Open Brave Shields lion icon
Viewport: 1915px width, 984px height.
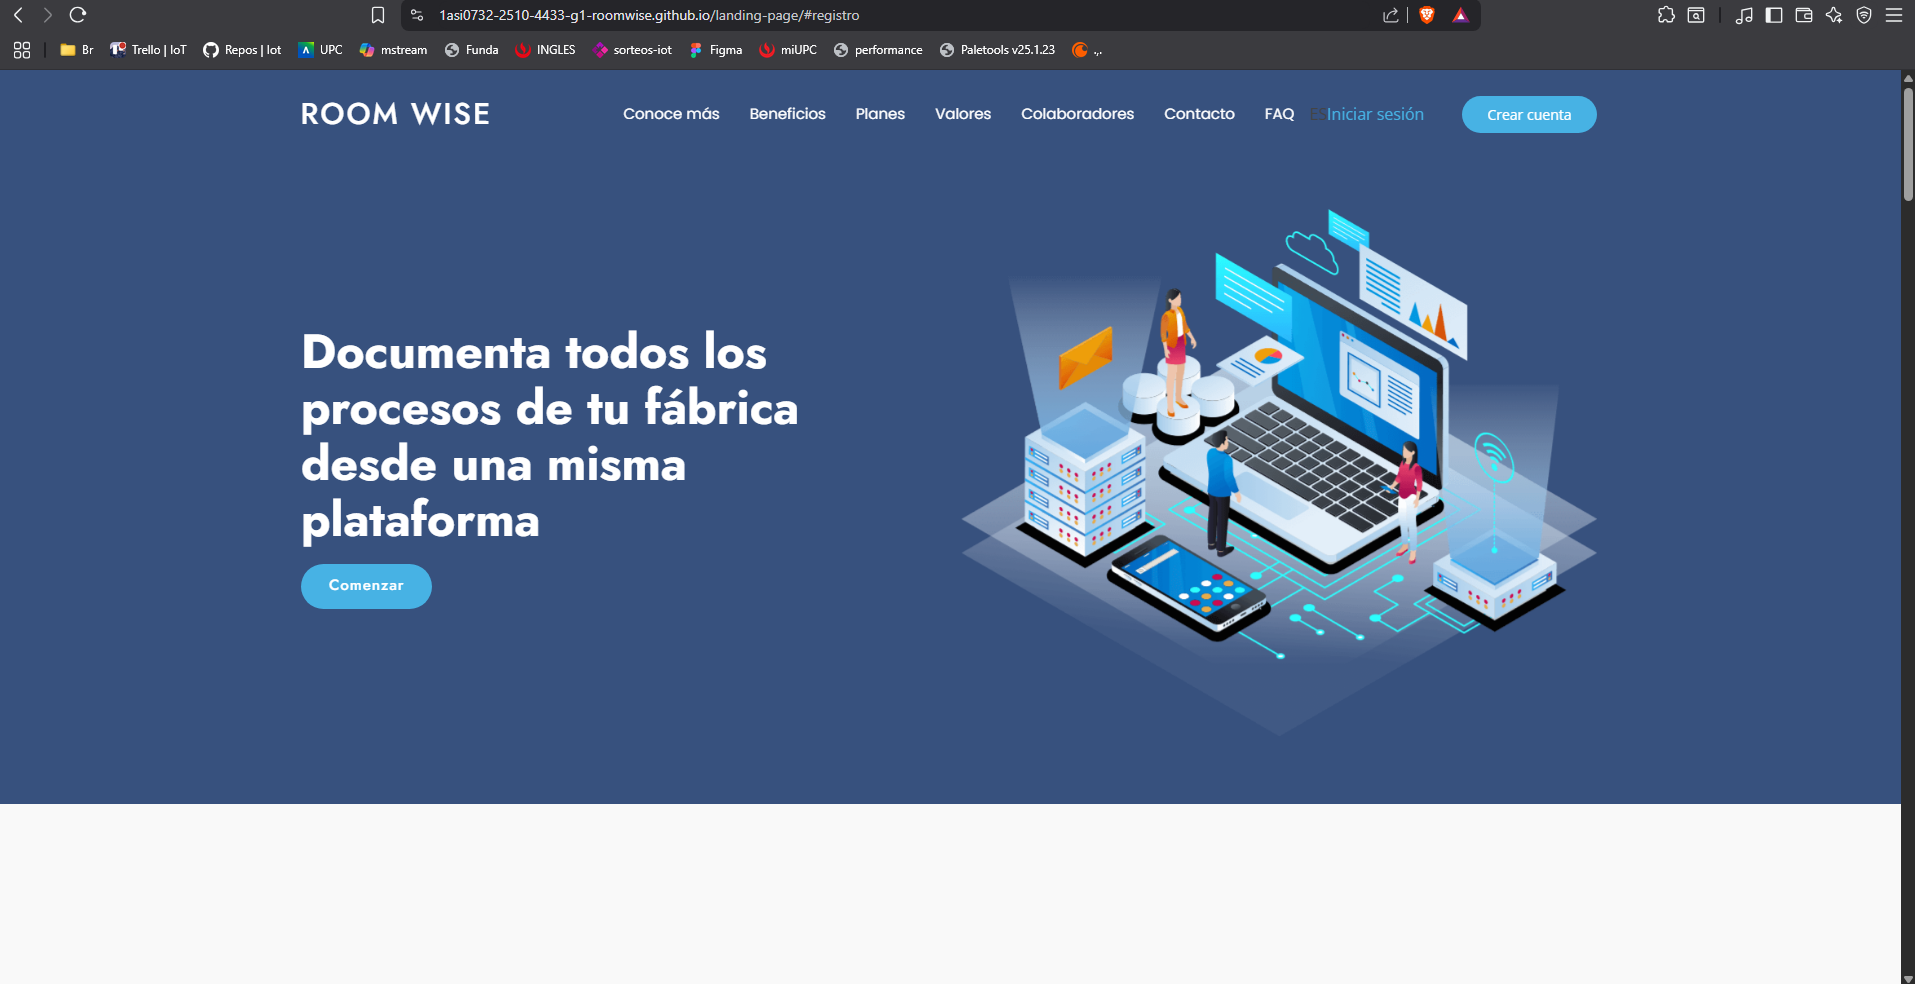(1427, 15)
